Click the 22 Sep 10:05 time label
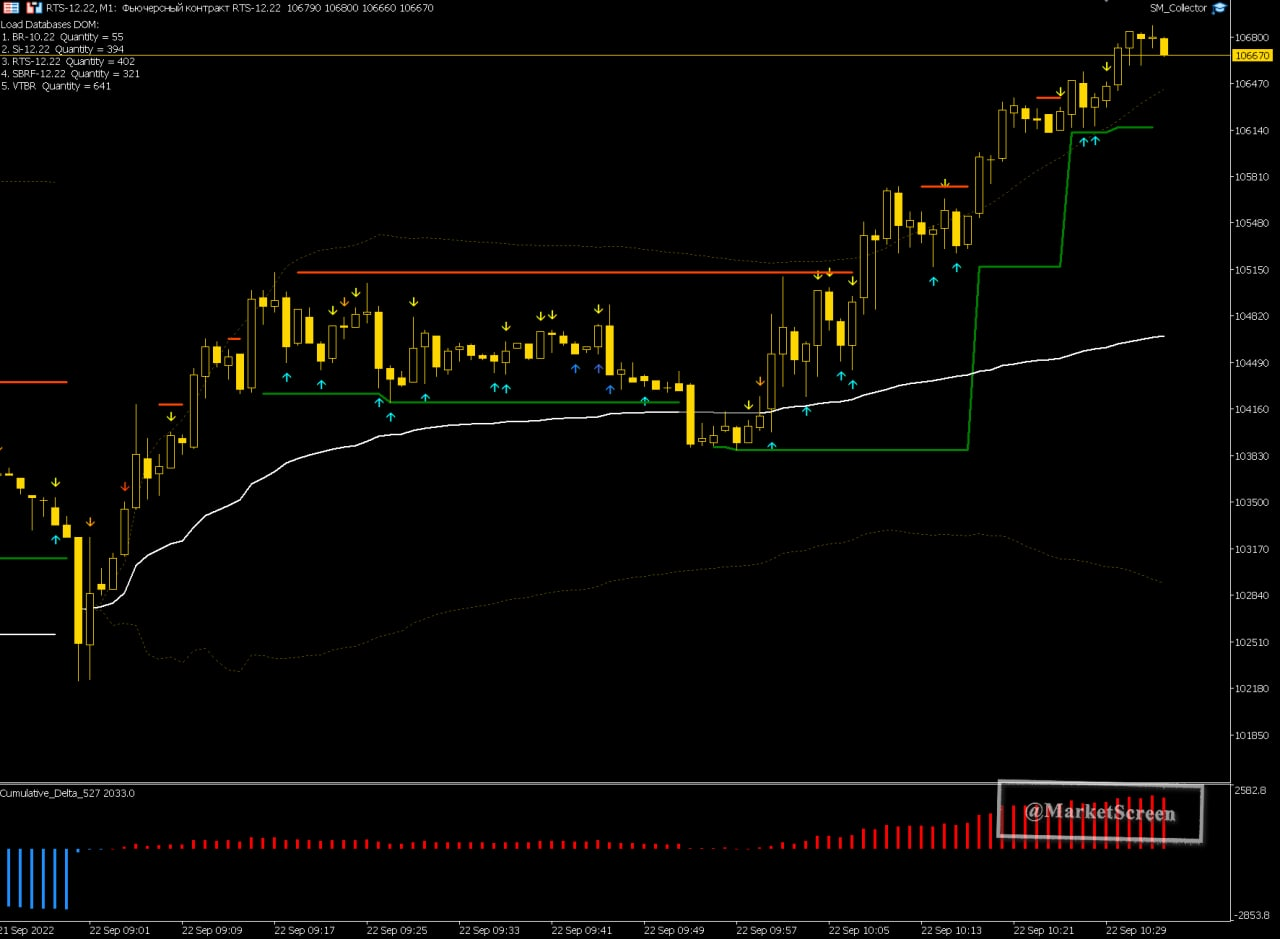 coord(859,930)
